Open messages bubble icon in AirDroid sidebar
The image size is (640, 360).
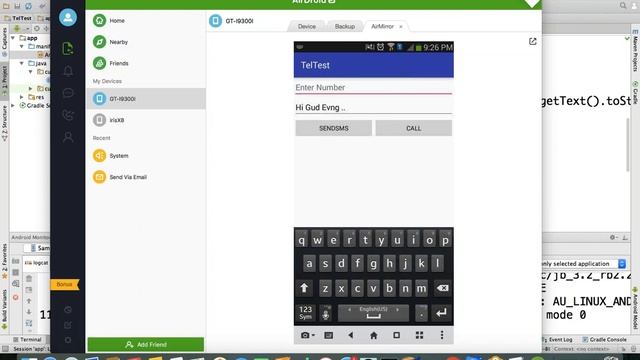point(68,93)
